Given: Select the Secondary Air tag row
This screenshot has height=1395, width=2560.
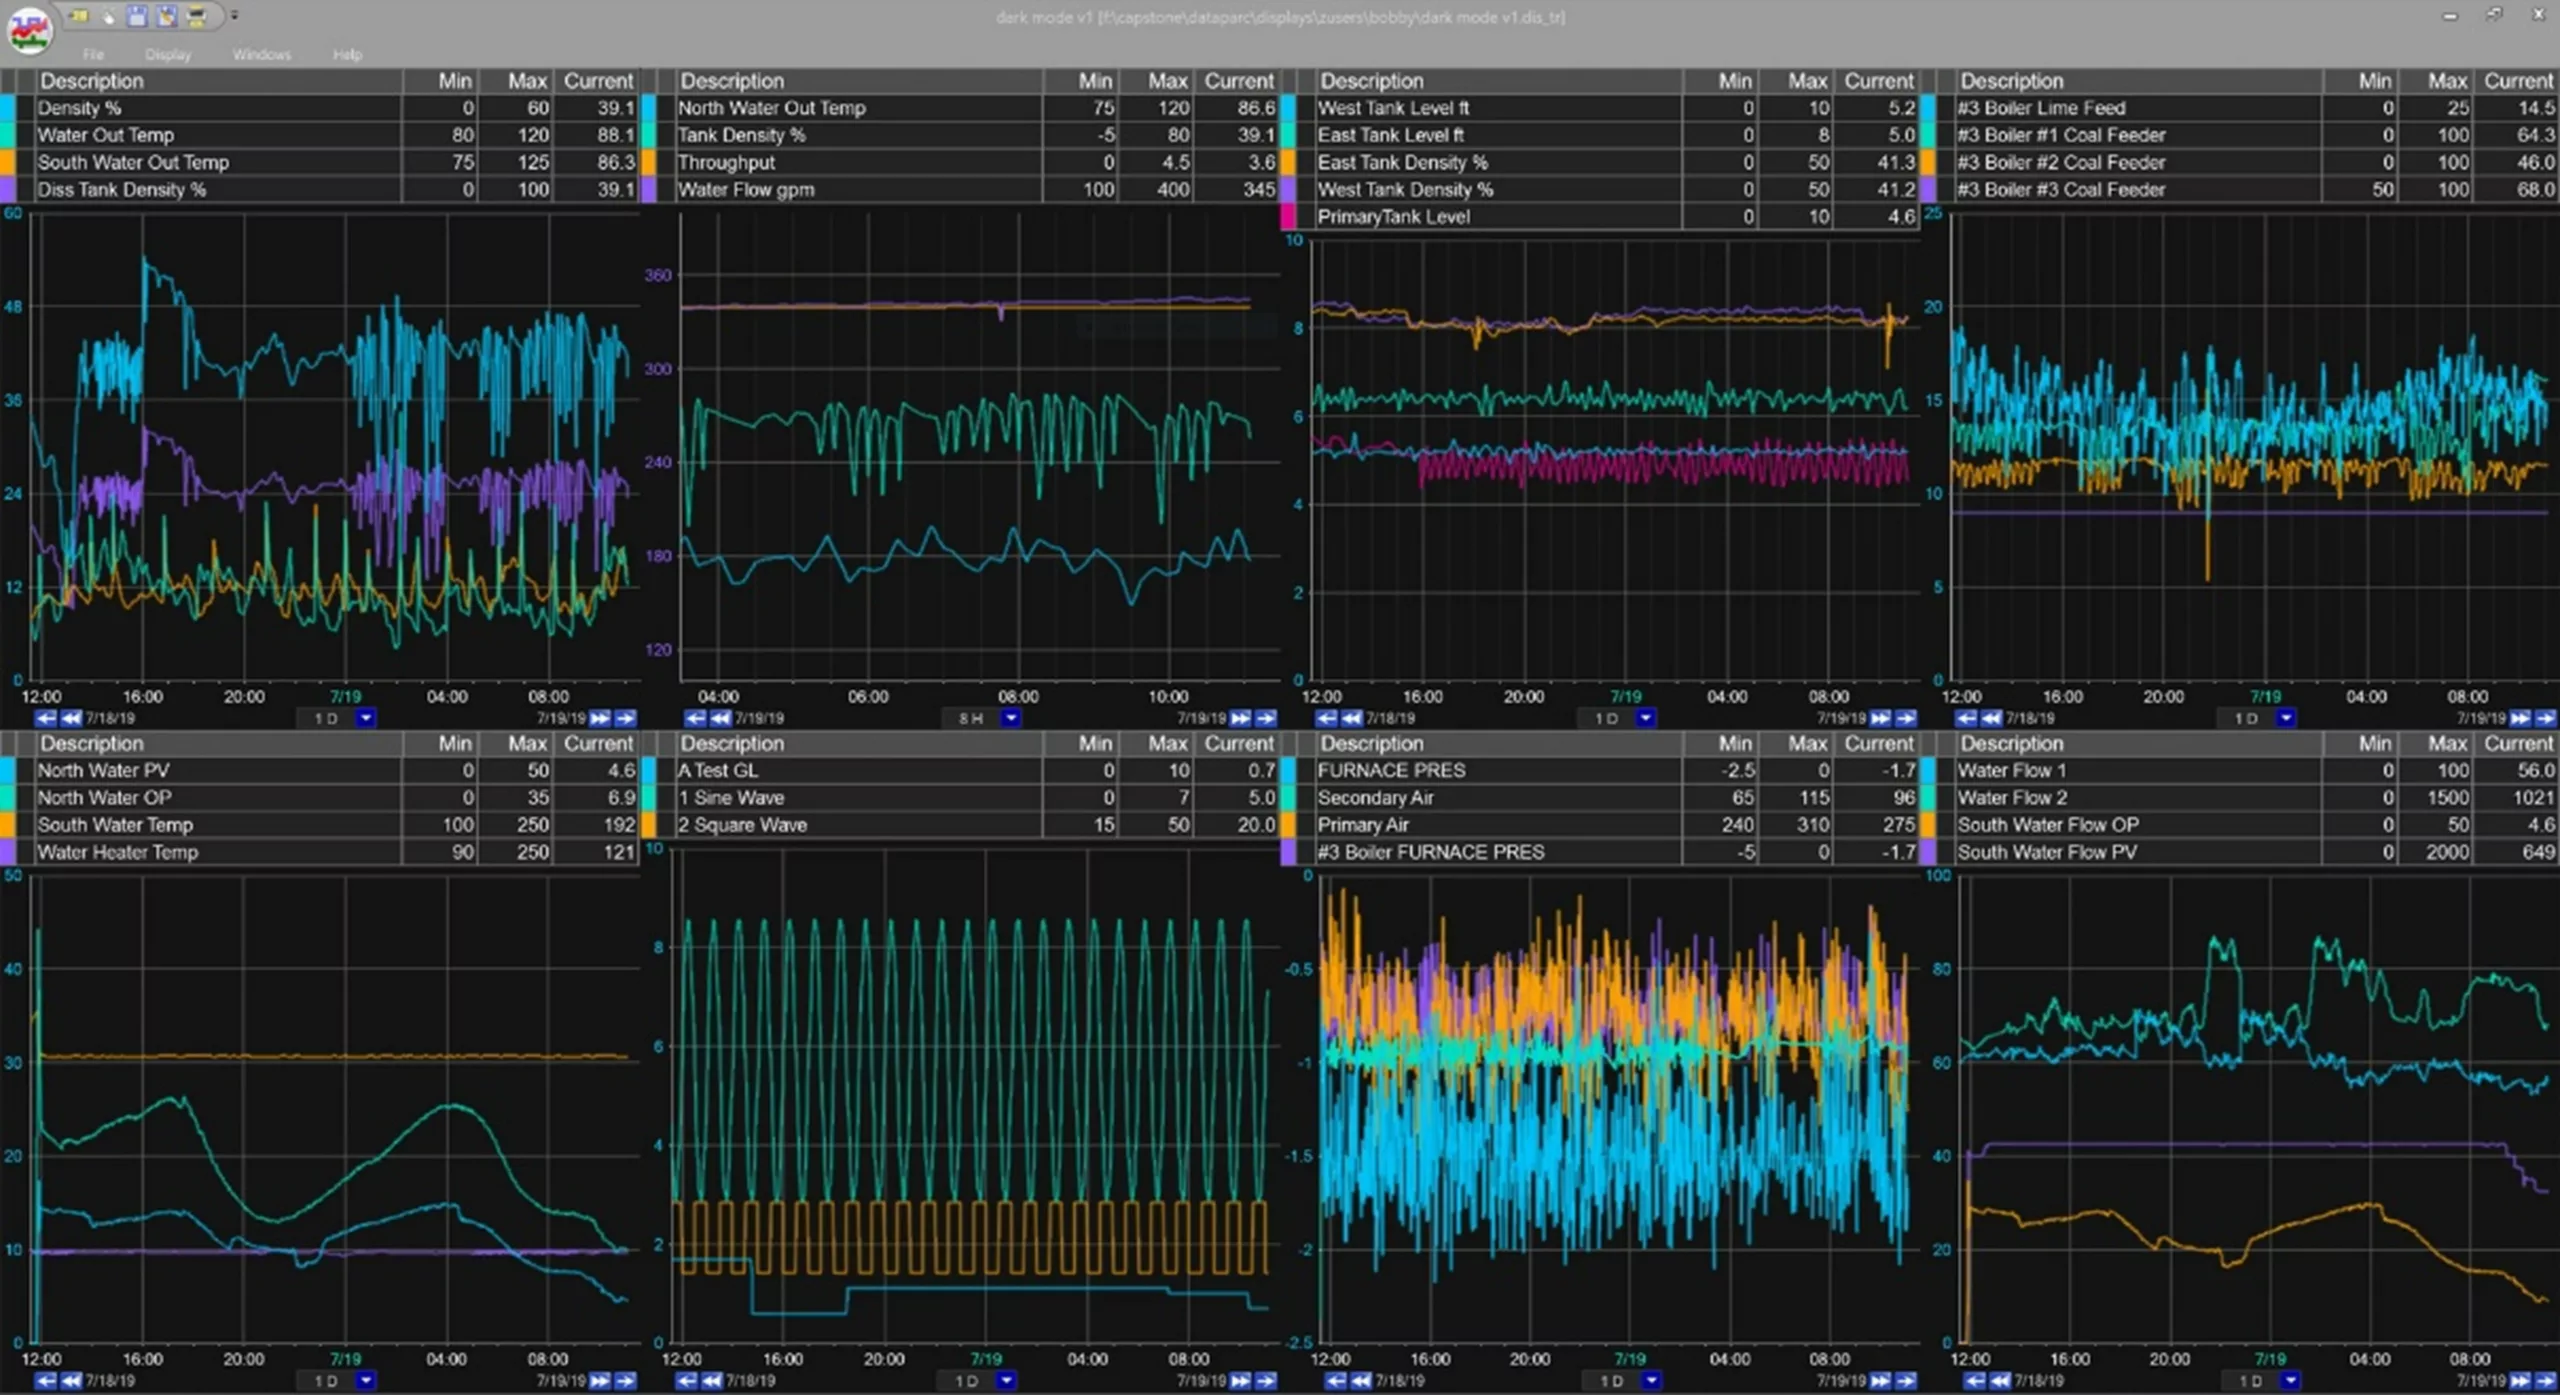Looking at the screenshot, I should [x=1599, y=798].
